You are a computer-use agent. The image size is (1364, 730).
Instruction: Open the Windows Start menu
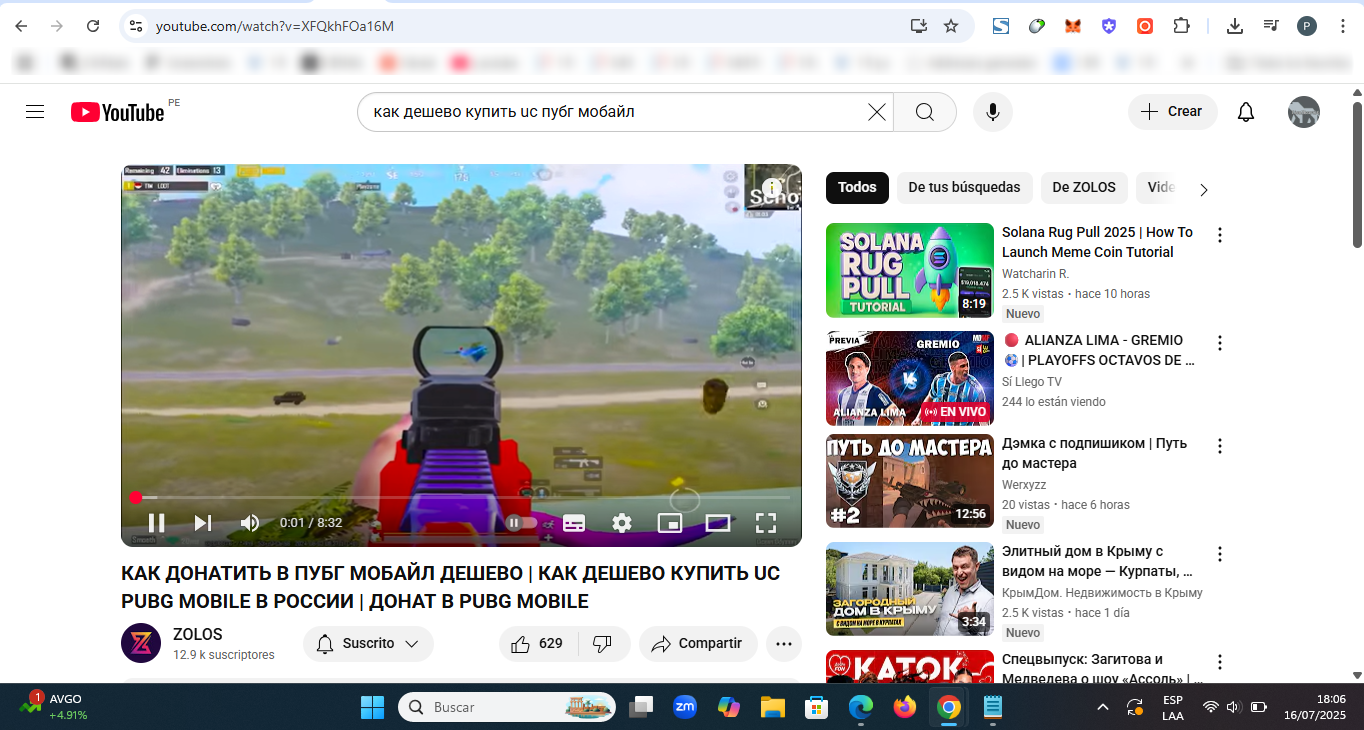click(372, 707)
